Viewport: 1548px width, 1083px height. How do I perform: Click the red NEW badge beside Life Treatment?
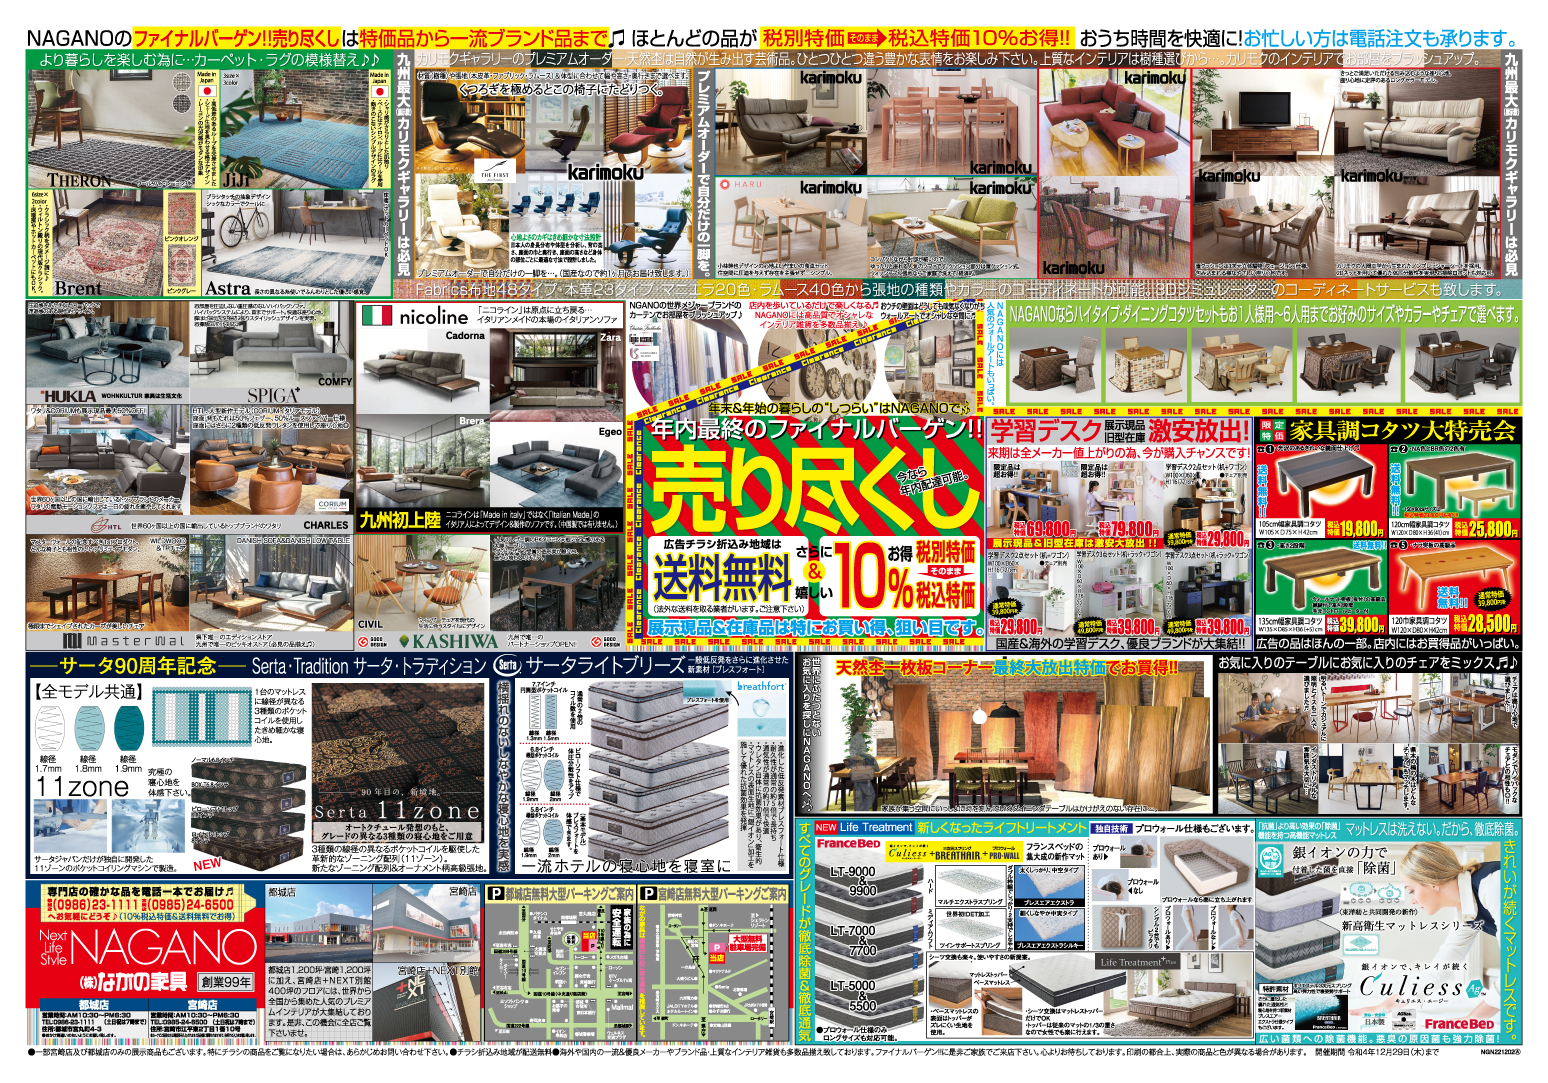click(x=826, y=828)
